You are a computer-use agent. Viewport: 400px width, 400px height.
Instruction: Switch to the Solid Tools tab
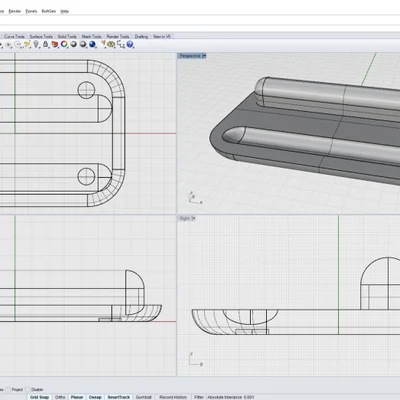coord(67,36)
